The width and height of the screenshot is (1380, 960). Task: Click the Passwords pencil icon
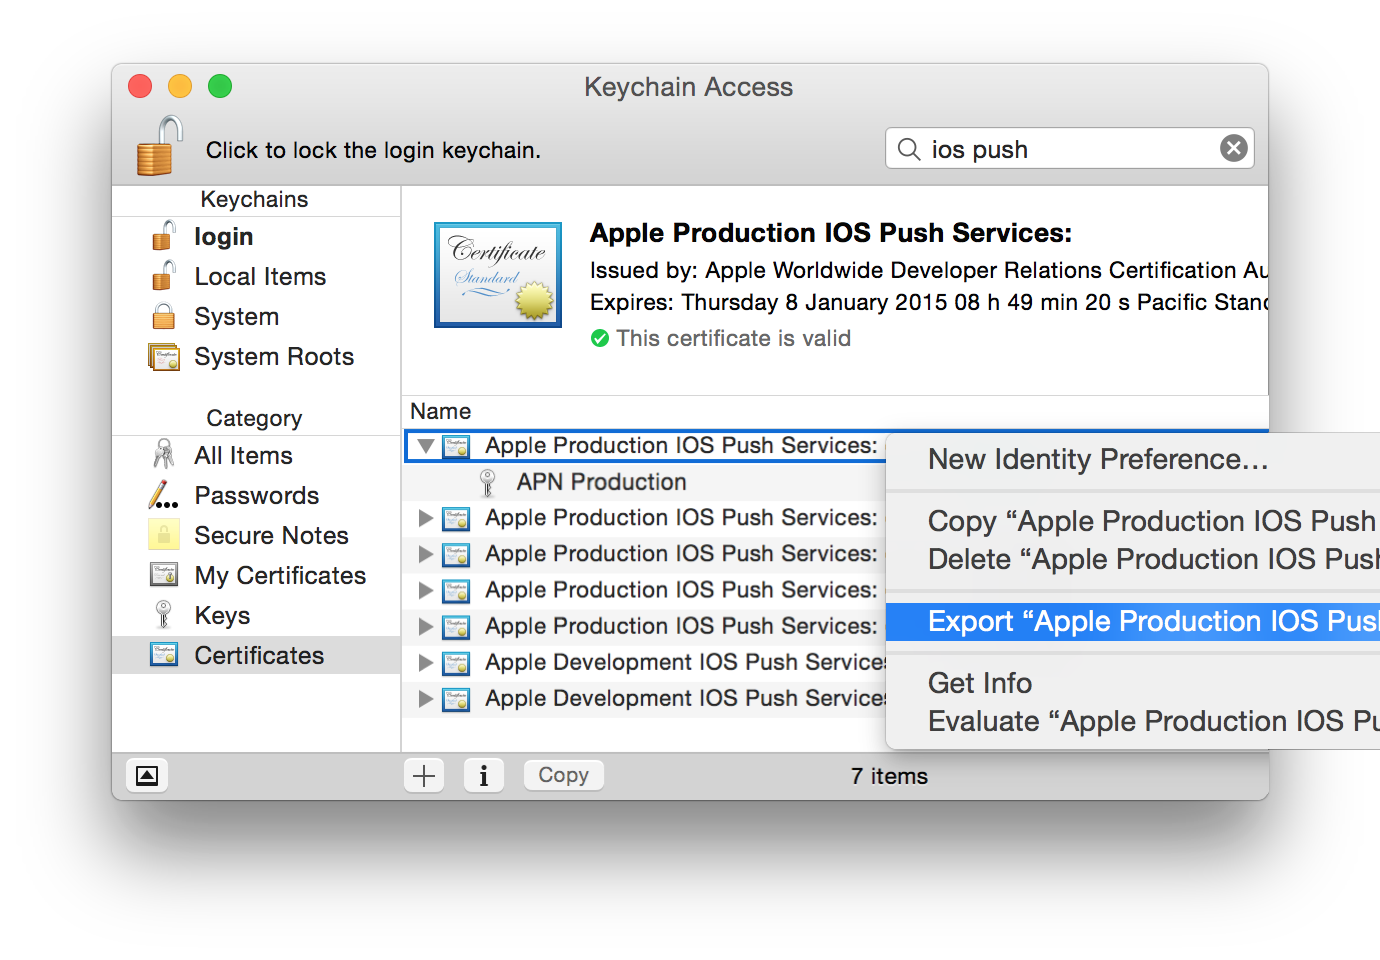pos(164,495)
